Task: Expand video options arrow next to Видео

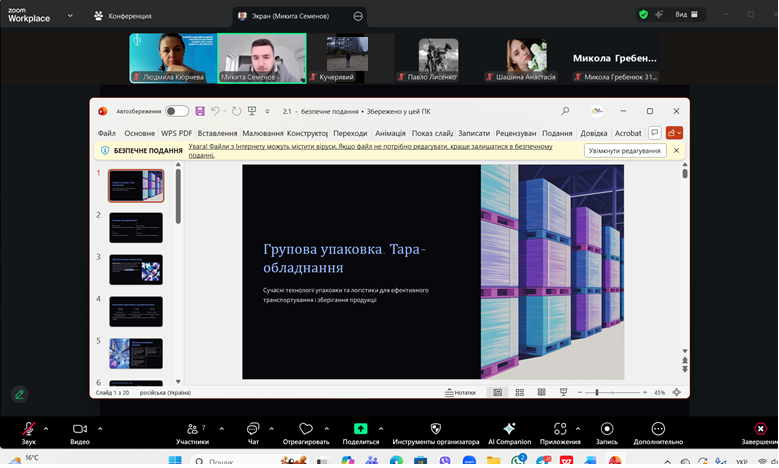Action: (x=100, y=427)
